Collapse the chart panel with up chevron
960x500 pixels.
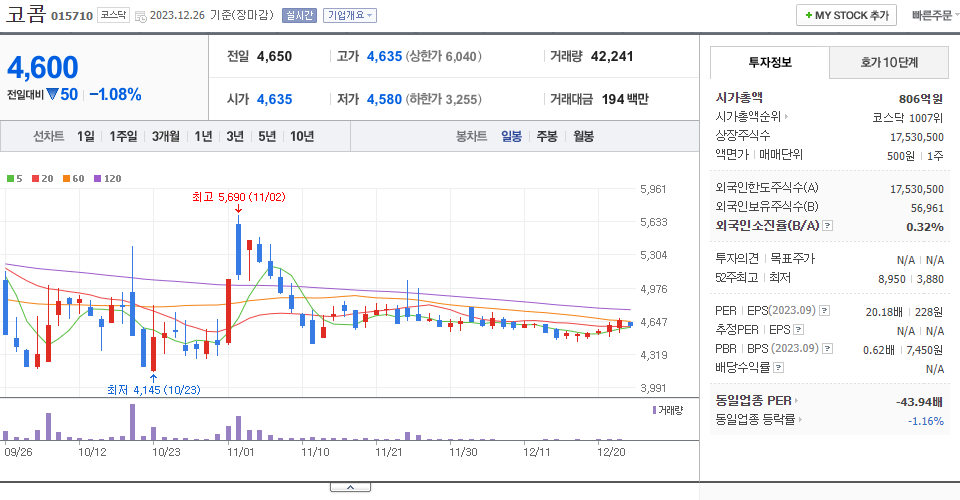(350, 487)
